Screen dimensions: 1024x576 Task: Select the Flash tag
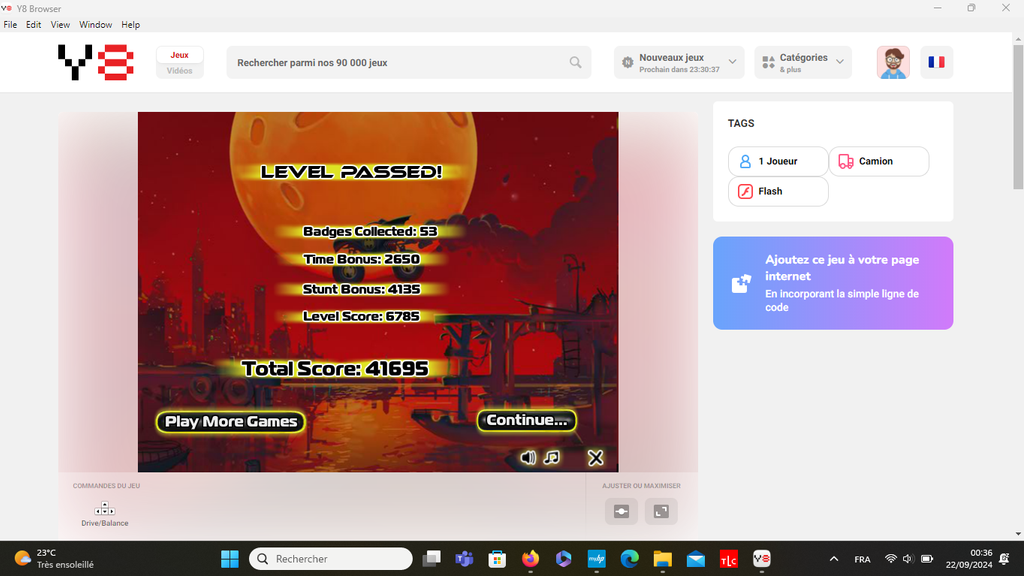point(778,191)
